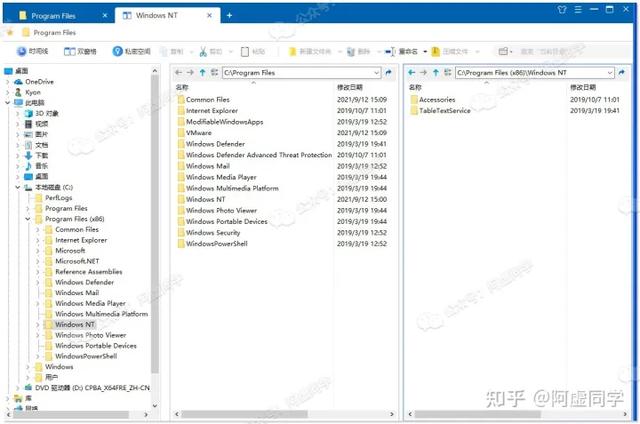
Task: Open the Timeline (时间线) toolbar icon
Action: [x=21, y=51]
